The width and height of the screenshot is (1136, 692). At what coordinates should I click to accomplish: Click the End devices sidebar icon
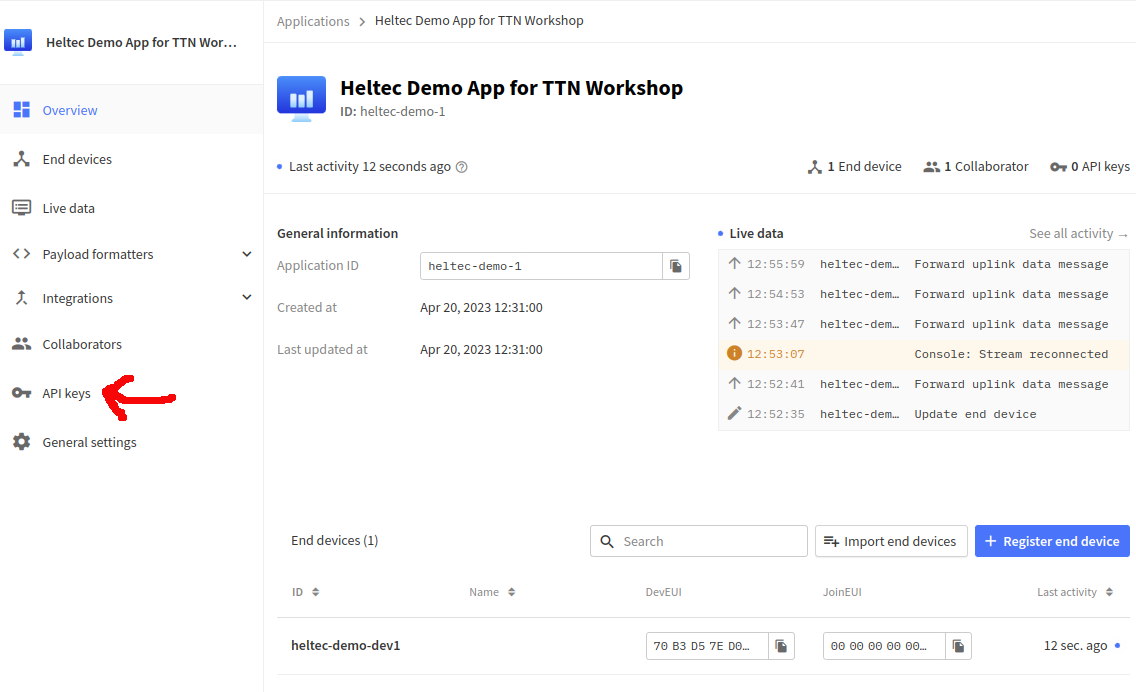[22, 159]
